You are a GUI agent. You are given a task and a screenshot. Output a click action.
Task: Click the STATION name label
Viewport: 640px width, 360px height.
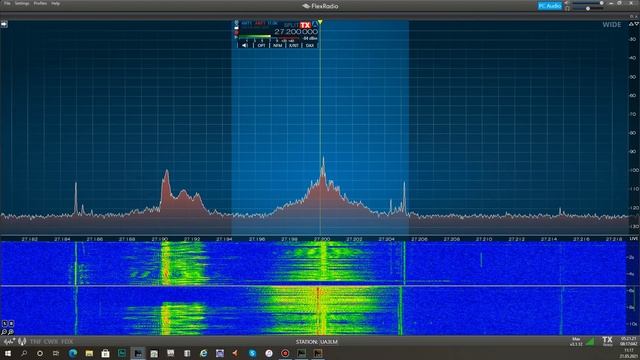pyautogui.click(x=317, y=342)
